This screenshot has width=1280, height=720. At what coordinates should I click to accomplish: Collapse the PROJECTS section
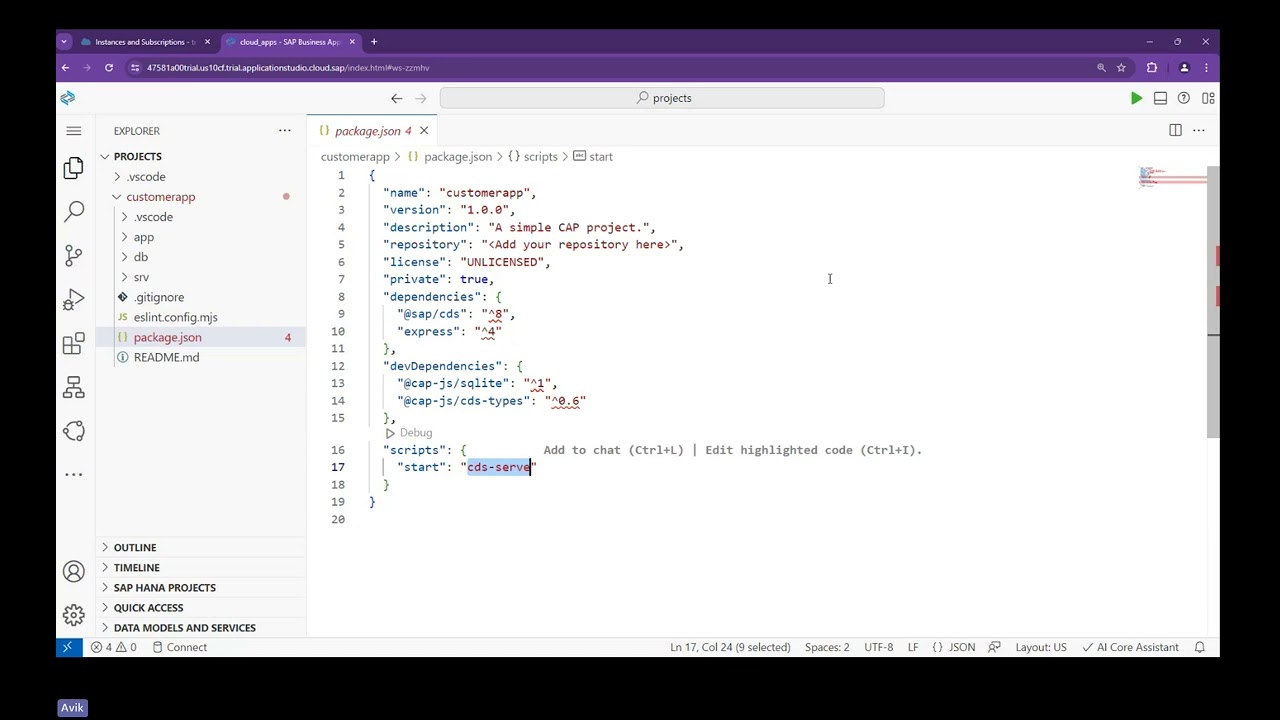[x=137, y=156]
